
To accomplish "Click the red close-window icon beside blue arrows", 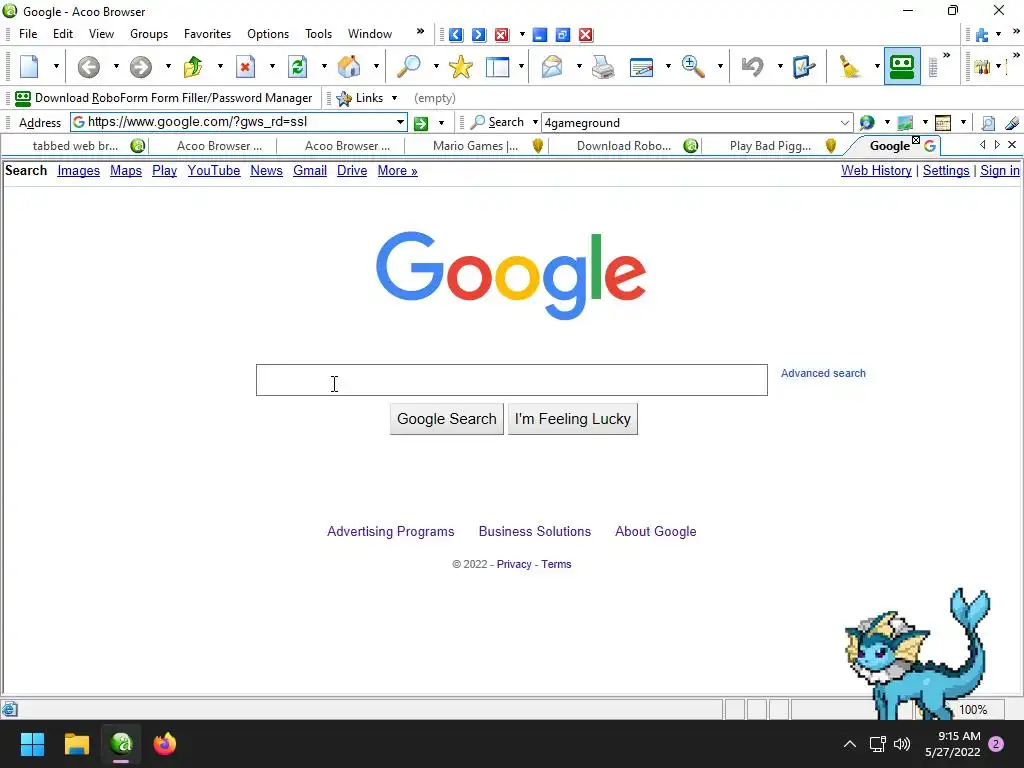I will (x=502, y=35).
